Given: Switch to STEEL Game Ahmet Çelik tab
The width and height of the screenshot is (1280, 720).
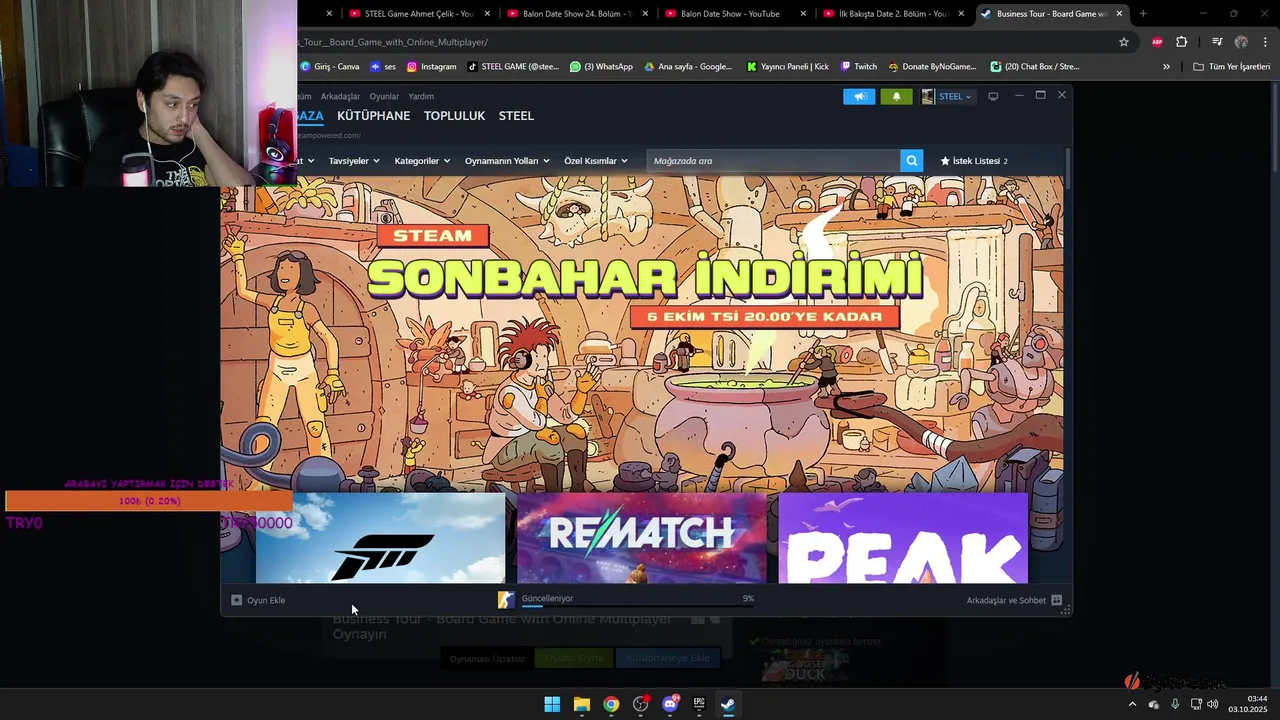Looking at the screenshot, I should [x=420, y=14].
